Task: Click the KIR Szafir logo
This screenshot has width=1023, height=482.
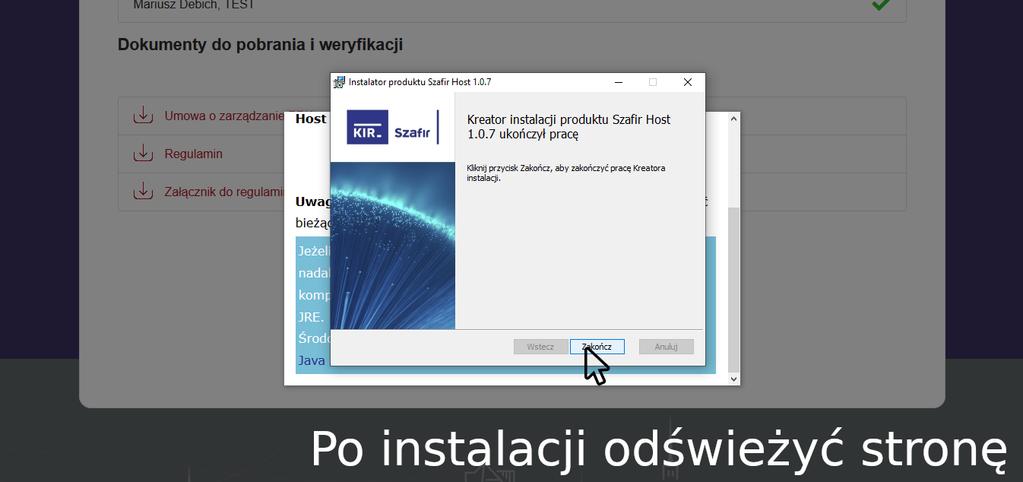Action: click(x=393, y=127)
